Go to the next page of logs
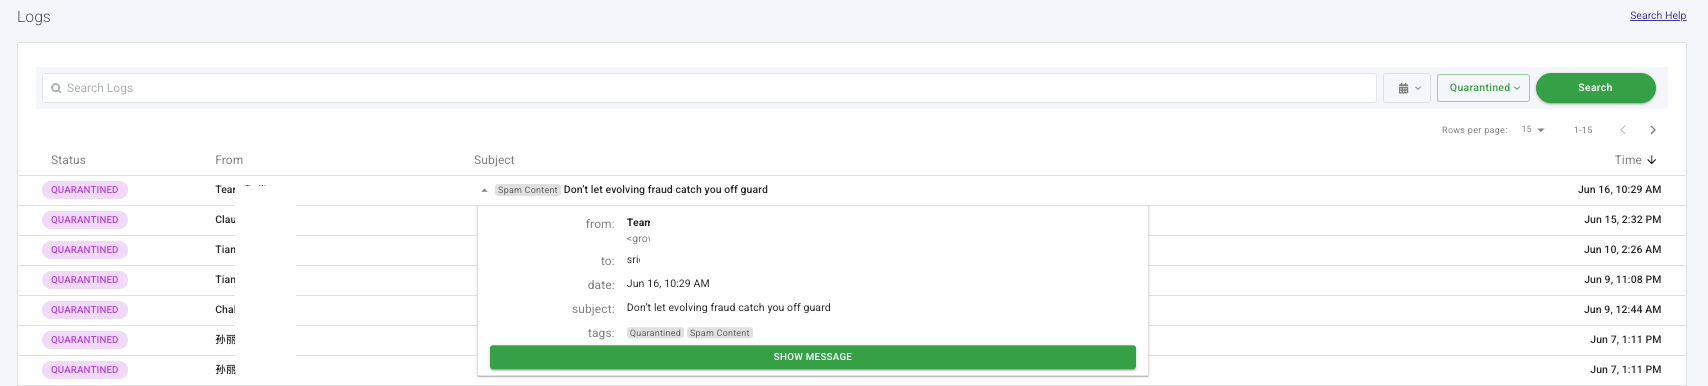Viewport: 1708px width, 386px height. [1653, 130]
